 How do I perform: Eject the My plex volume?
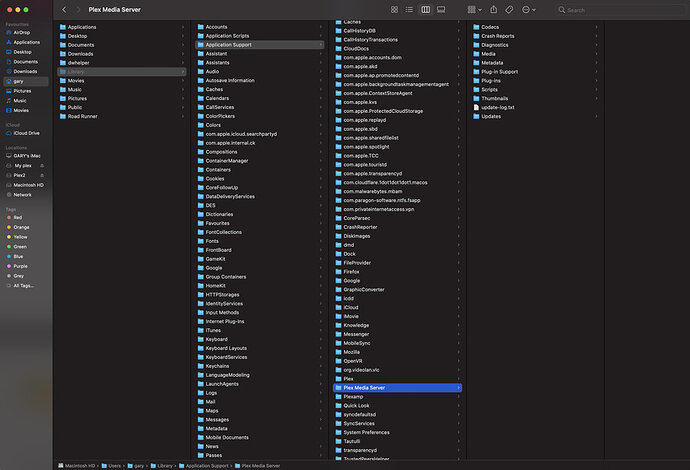tap(42, 165)
